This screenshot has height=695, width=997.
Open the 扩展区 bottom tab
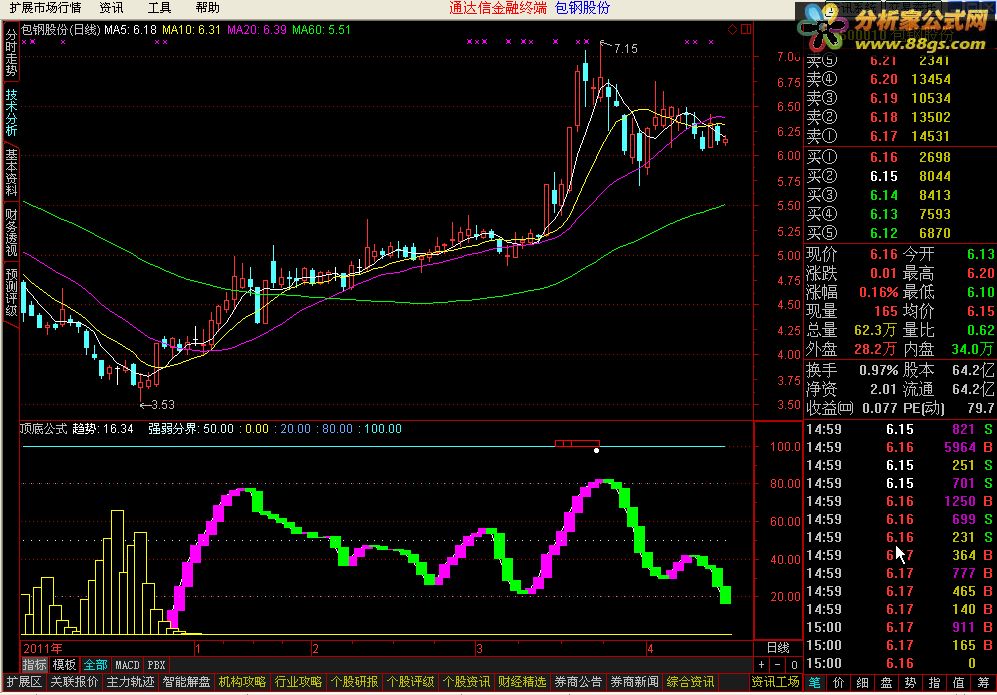24,682
